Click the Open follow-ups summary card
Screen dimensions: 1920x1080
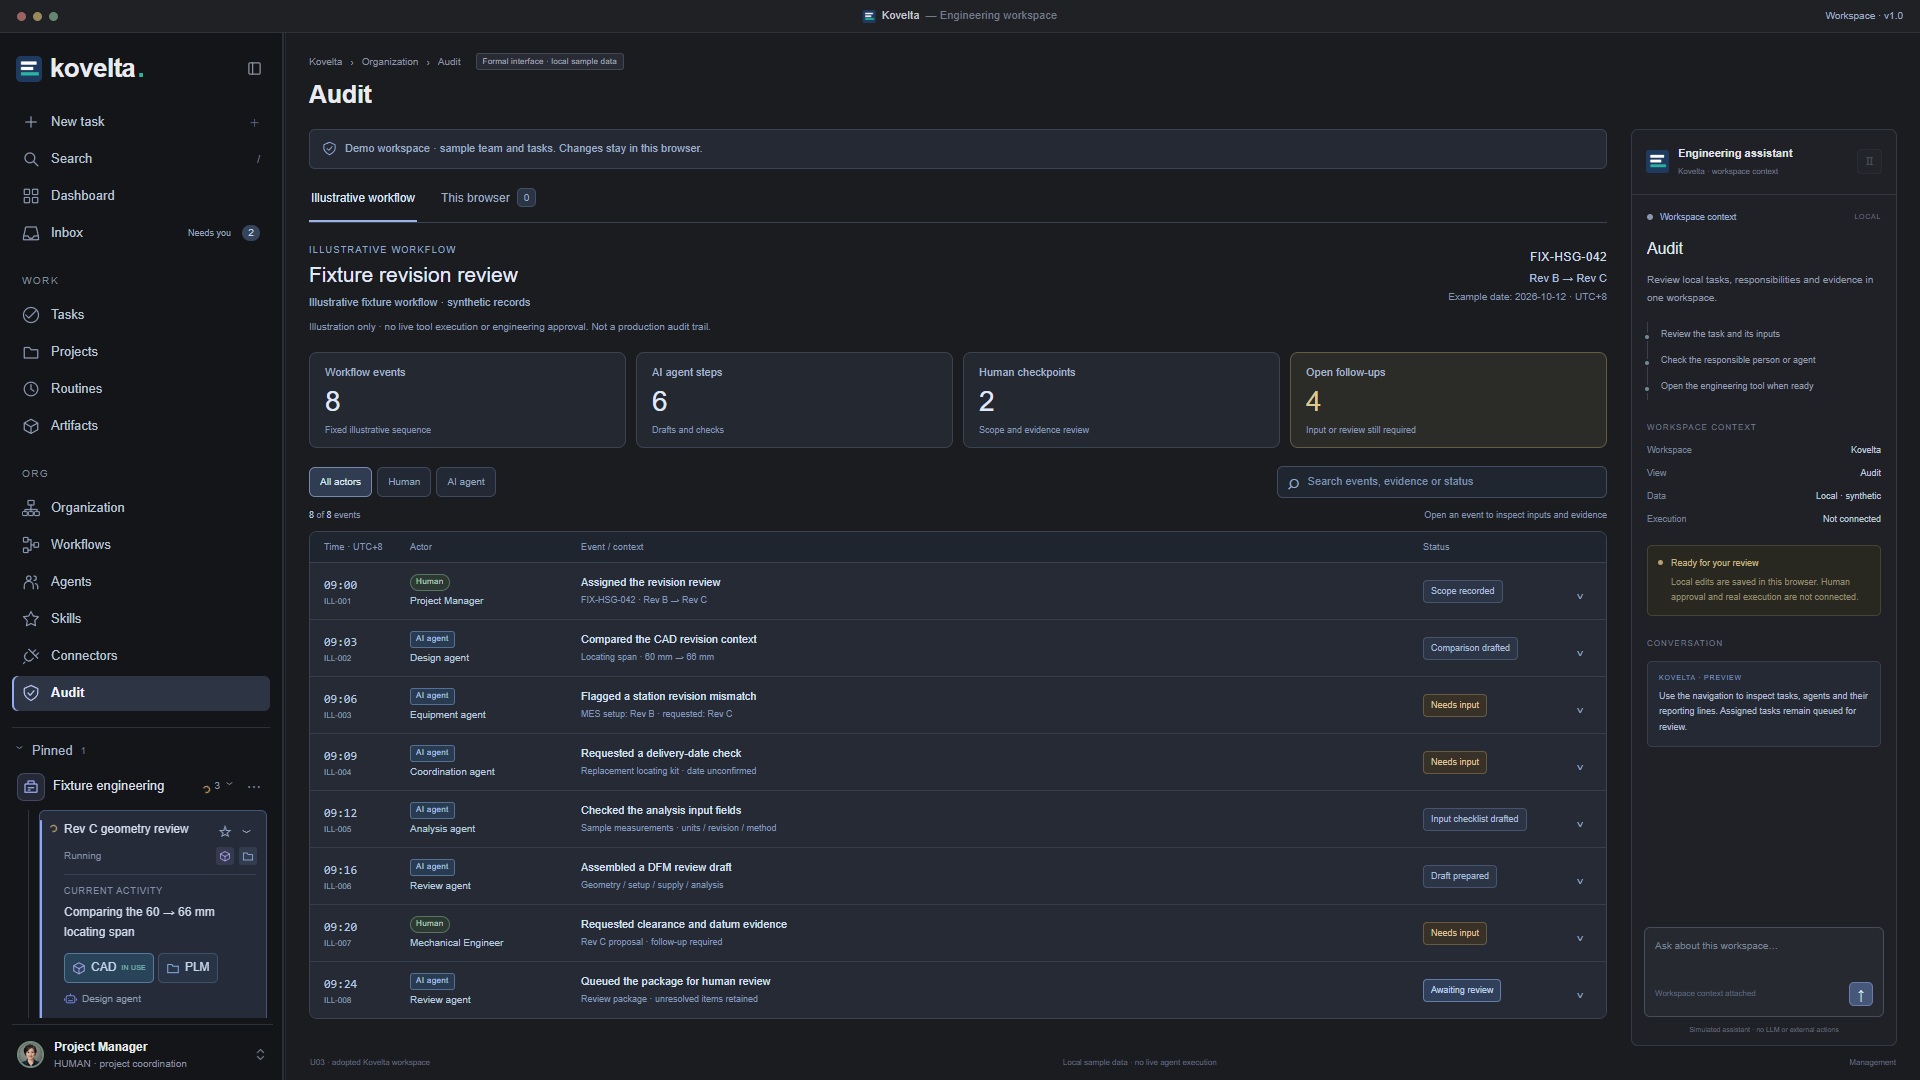tap(1448, 400)
